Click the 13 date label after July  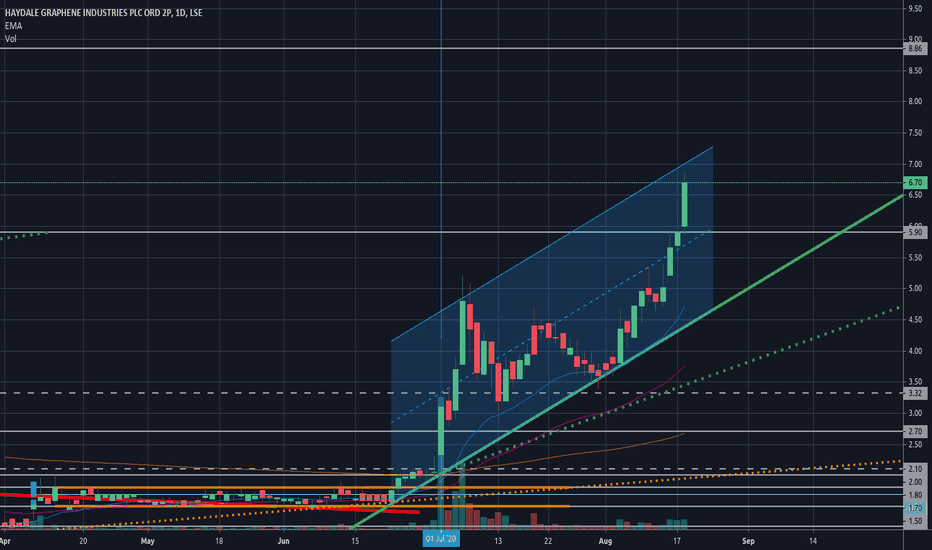498,541
